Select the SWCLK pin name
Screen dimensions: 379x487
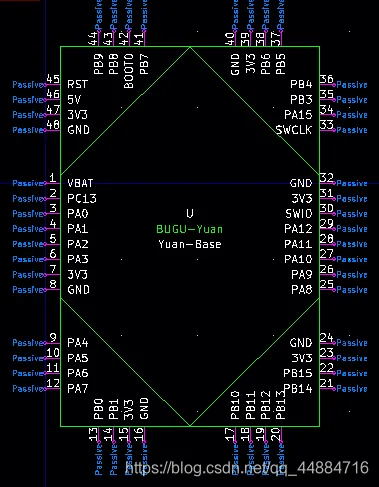pyautogui.click(x=294, y=130)
